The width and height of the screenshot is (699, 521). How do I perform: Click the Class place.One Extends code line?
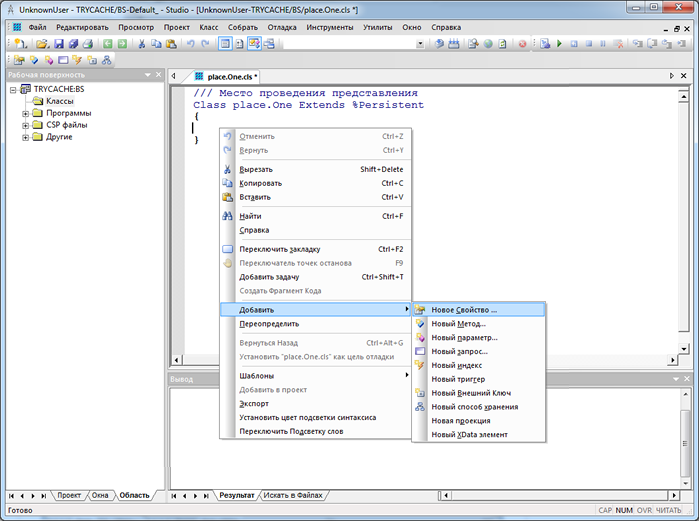[308, 105]
